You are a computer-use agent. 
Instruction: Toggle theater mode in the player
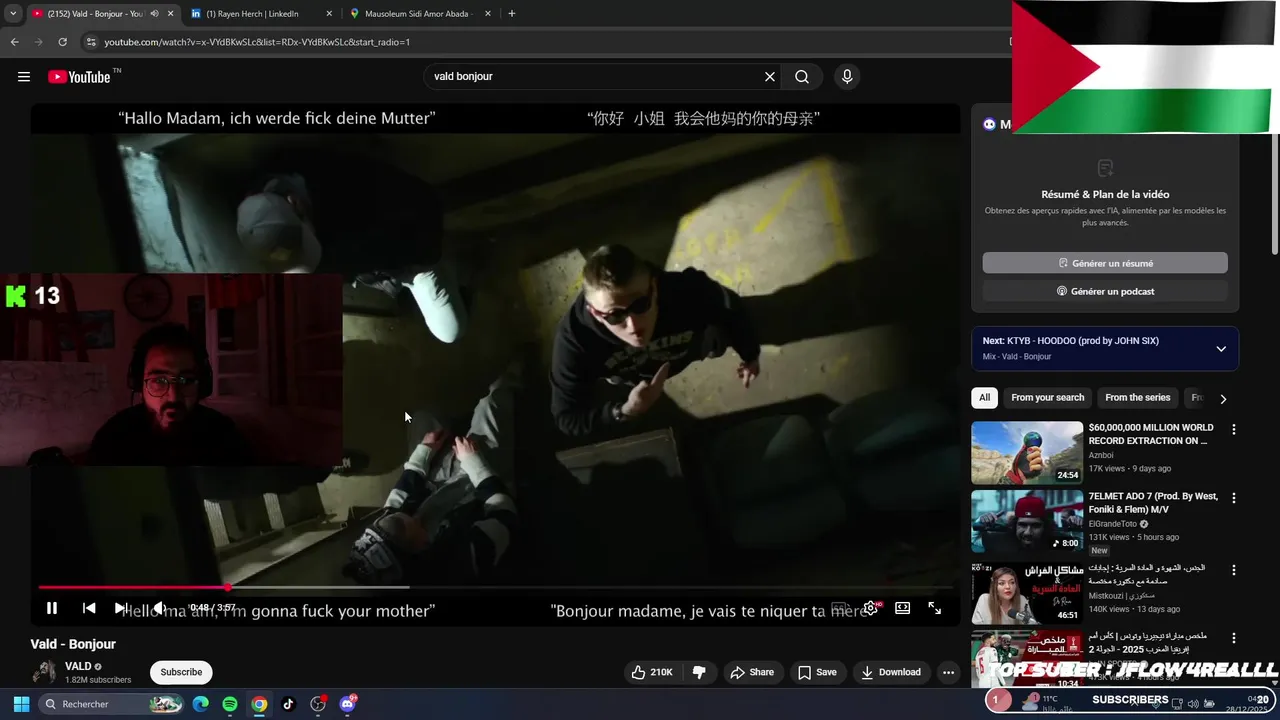pos(902,608)
